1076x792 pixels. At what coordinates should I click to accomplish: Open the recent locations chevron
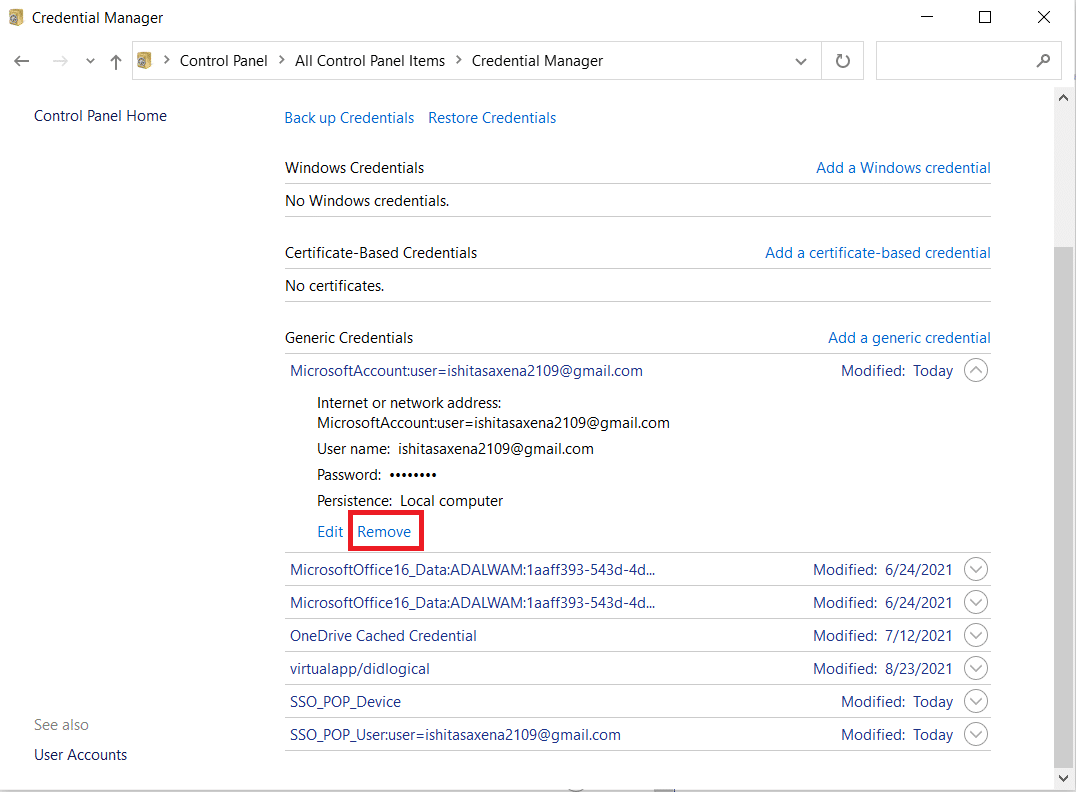click(90, 61)
